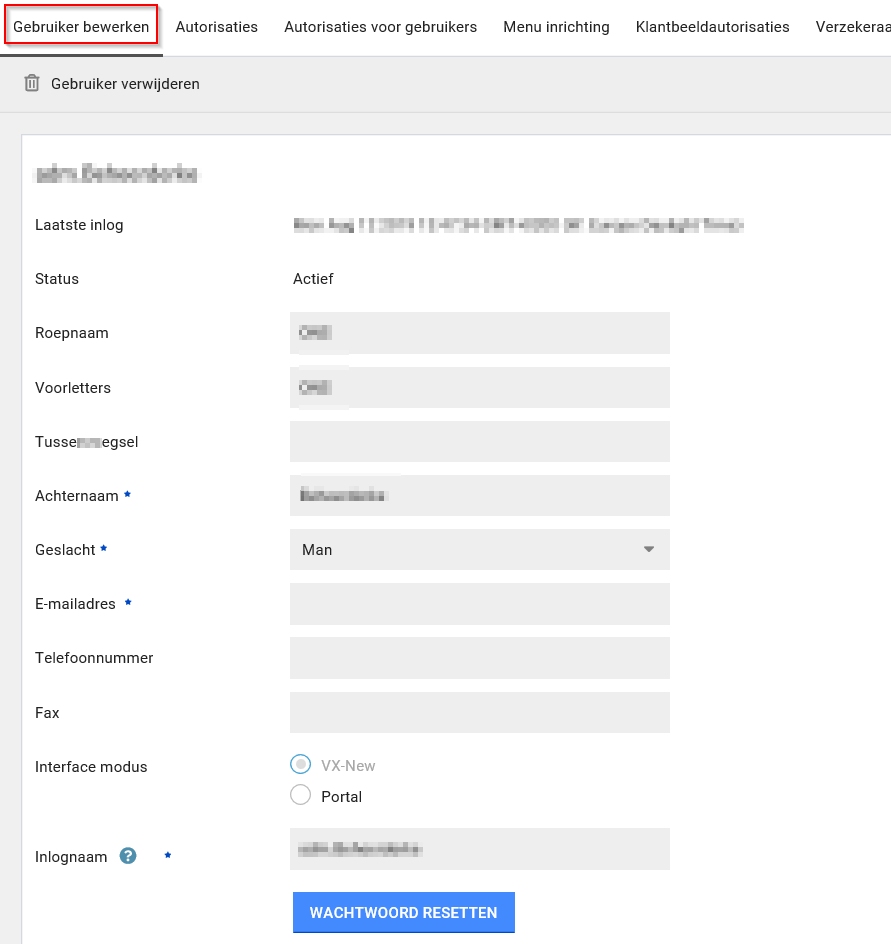The width and height of the screenshot is (891, 944).
Task: Click the E-mailadres input field
Action: click(479, 604)
